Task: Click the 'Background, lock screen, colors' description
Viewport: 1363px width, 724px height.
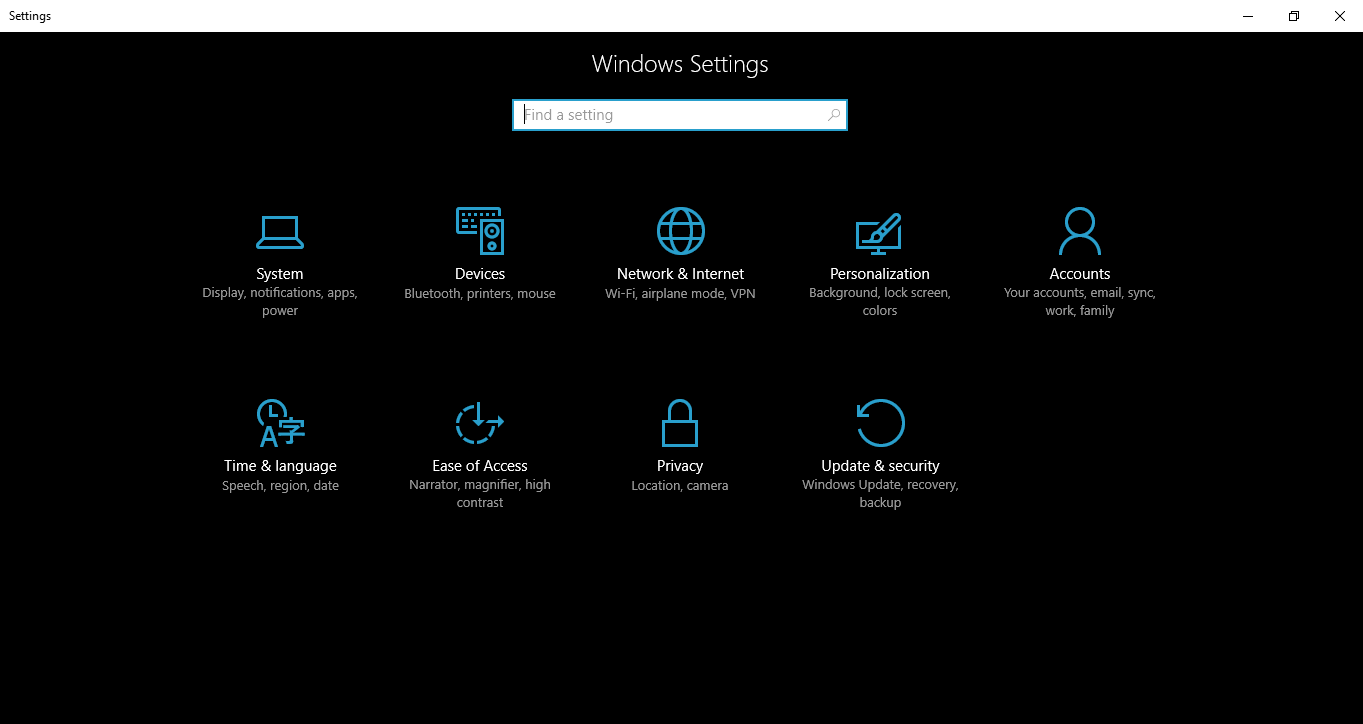Action: point(880,302)
